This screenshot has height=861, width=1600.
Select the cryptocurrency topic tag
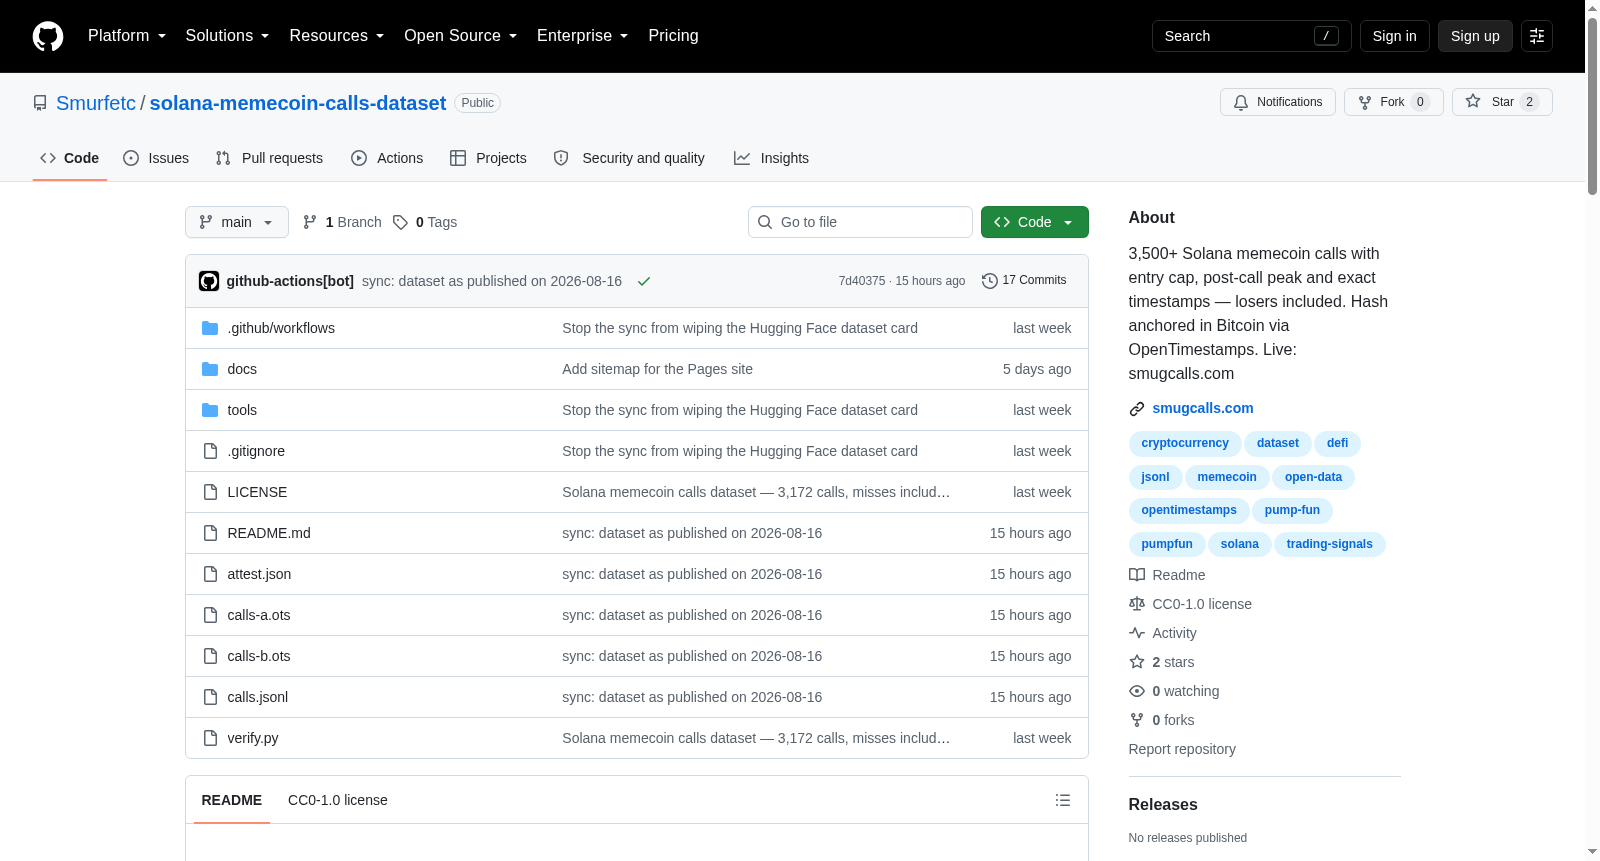coord(1185,443)
